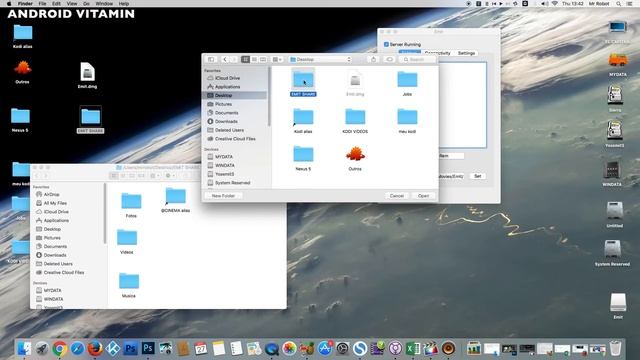This screenshot has height=360, width=640.
Task: Open the Go menu in the menu bar
Action: 86,3
